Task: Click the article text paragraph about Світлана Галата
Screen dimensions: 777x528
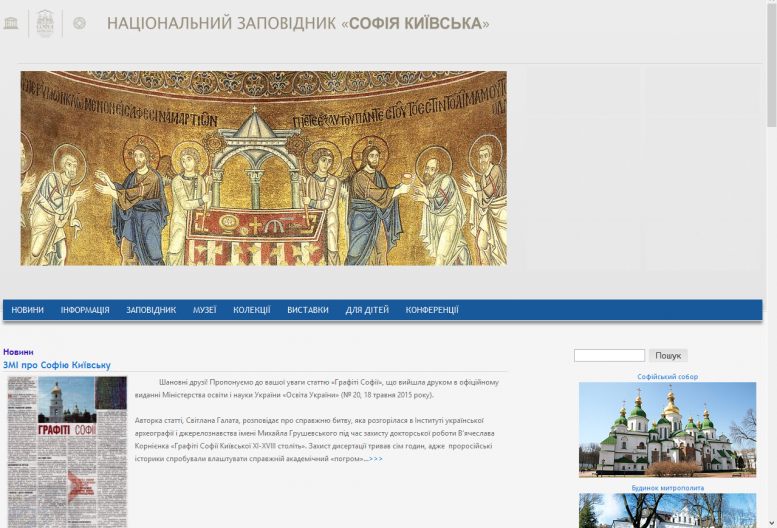Action: 315,439
